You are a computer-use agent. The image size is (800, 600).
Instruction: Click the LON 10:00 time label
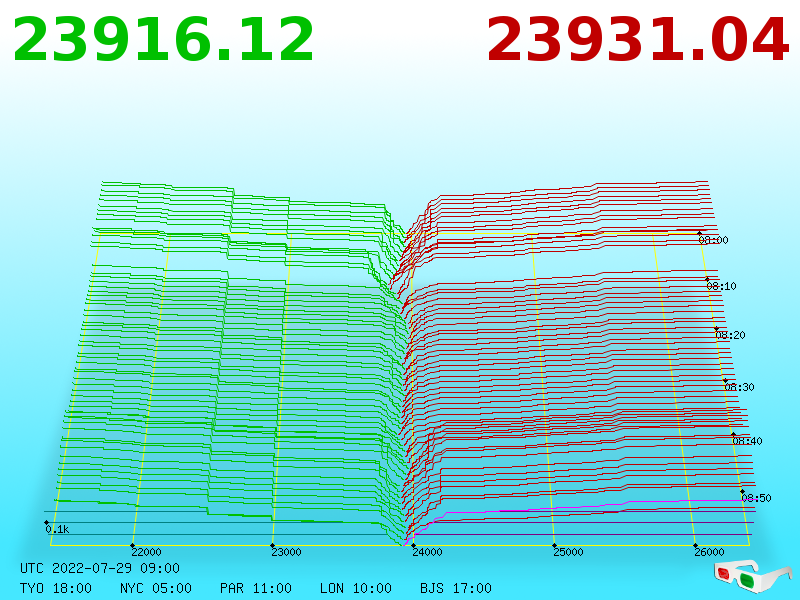pyautogui.click(x=356, y=588)
